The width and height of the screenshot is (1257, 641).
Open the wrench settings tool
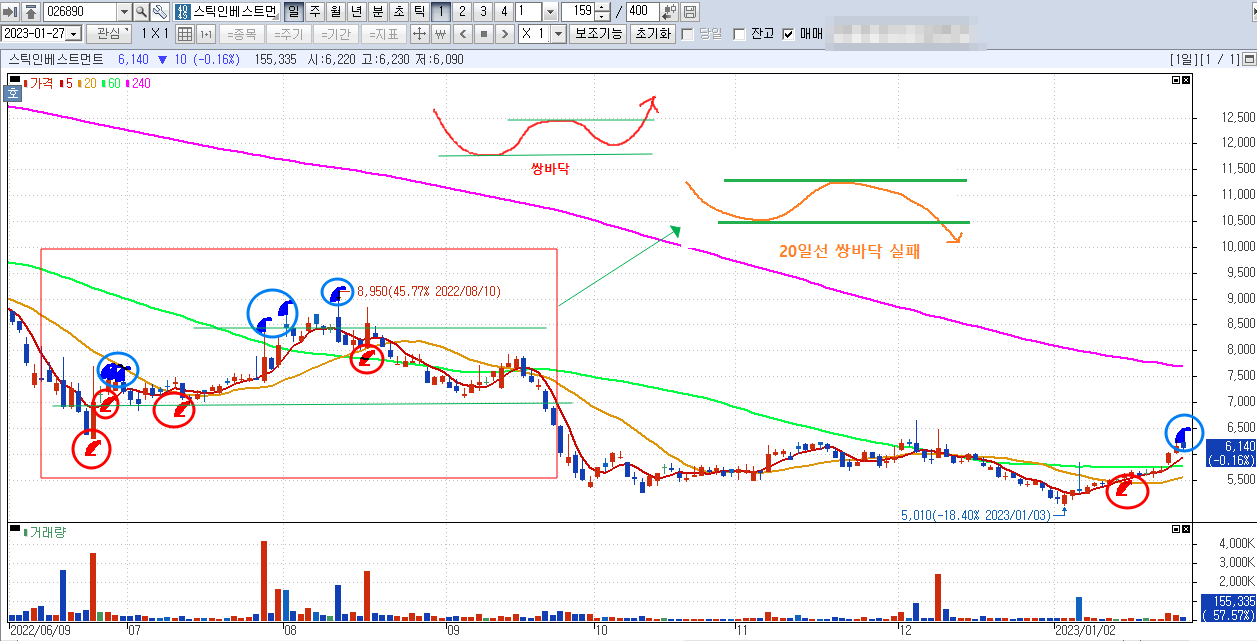(160, 12)
